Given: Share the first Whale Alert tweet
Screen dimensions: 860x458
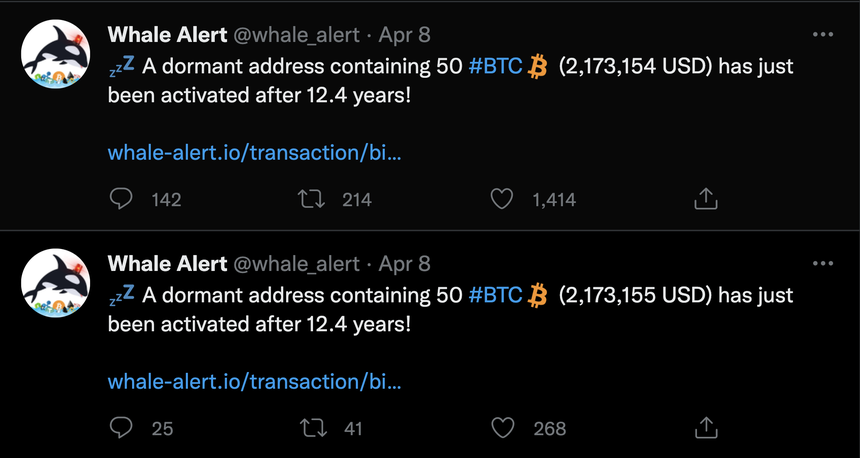Looking at the screenshot, I should pos(706,199).
